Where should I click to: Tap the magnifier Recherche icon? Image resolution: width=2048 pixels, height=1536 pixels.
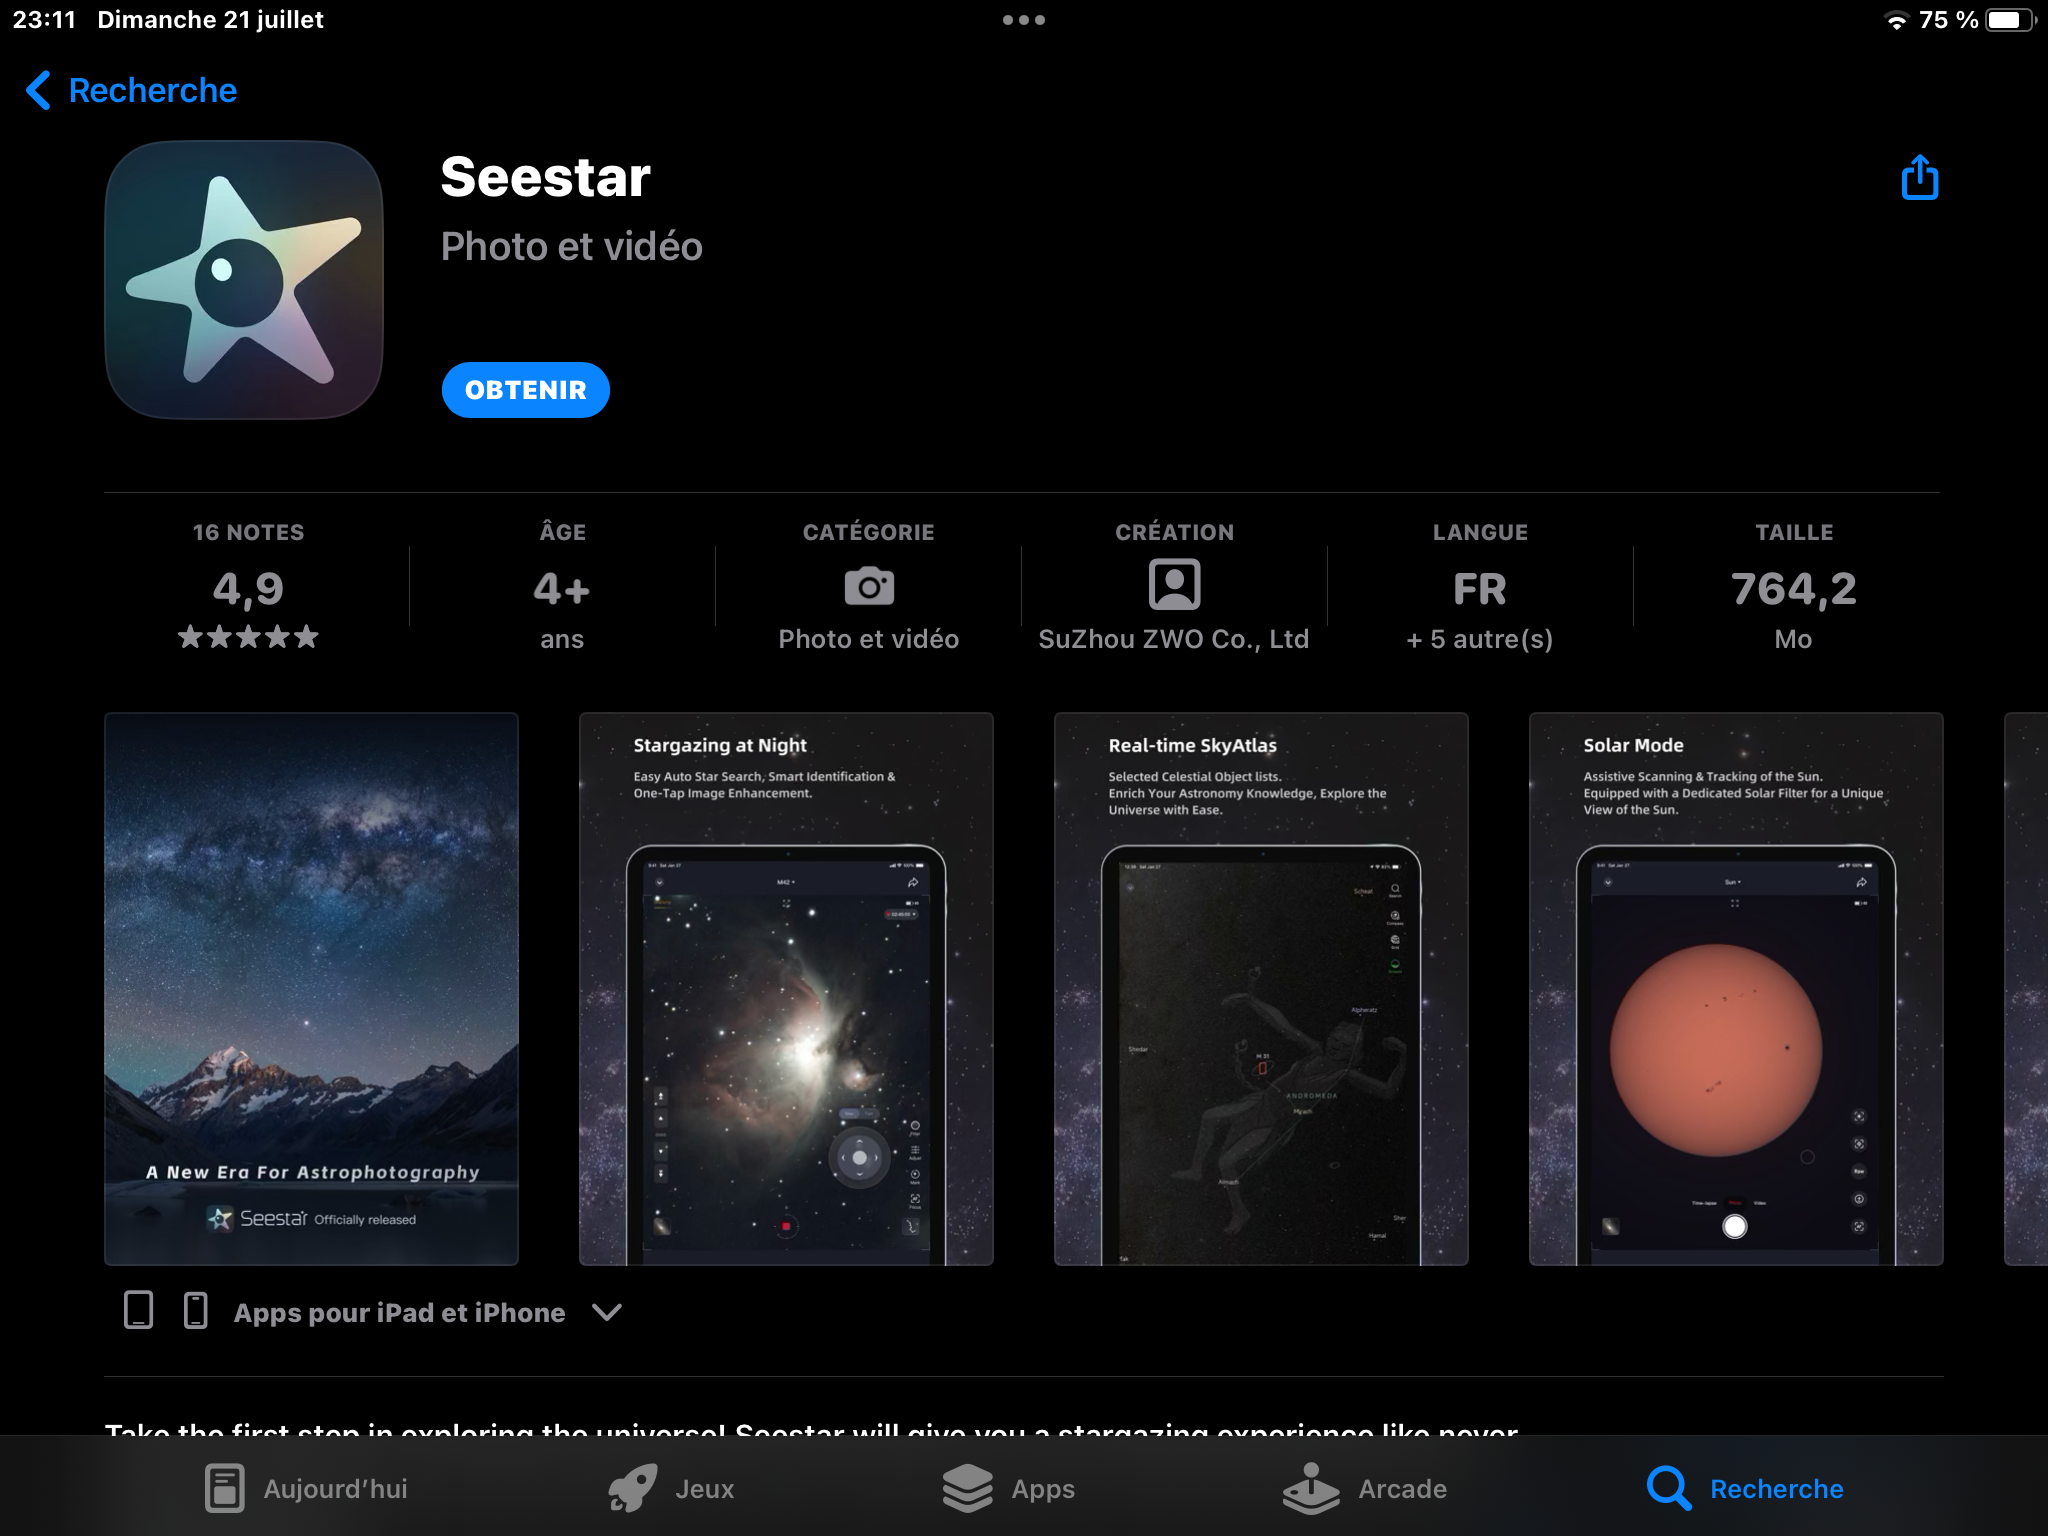click(x=1668, y=1488)
